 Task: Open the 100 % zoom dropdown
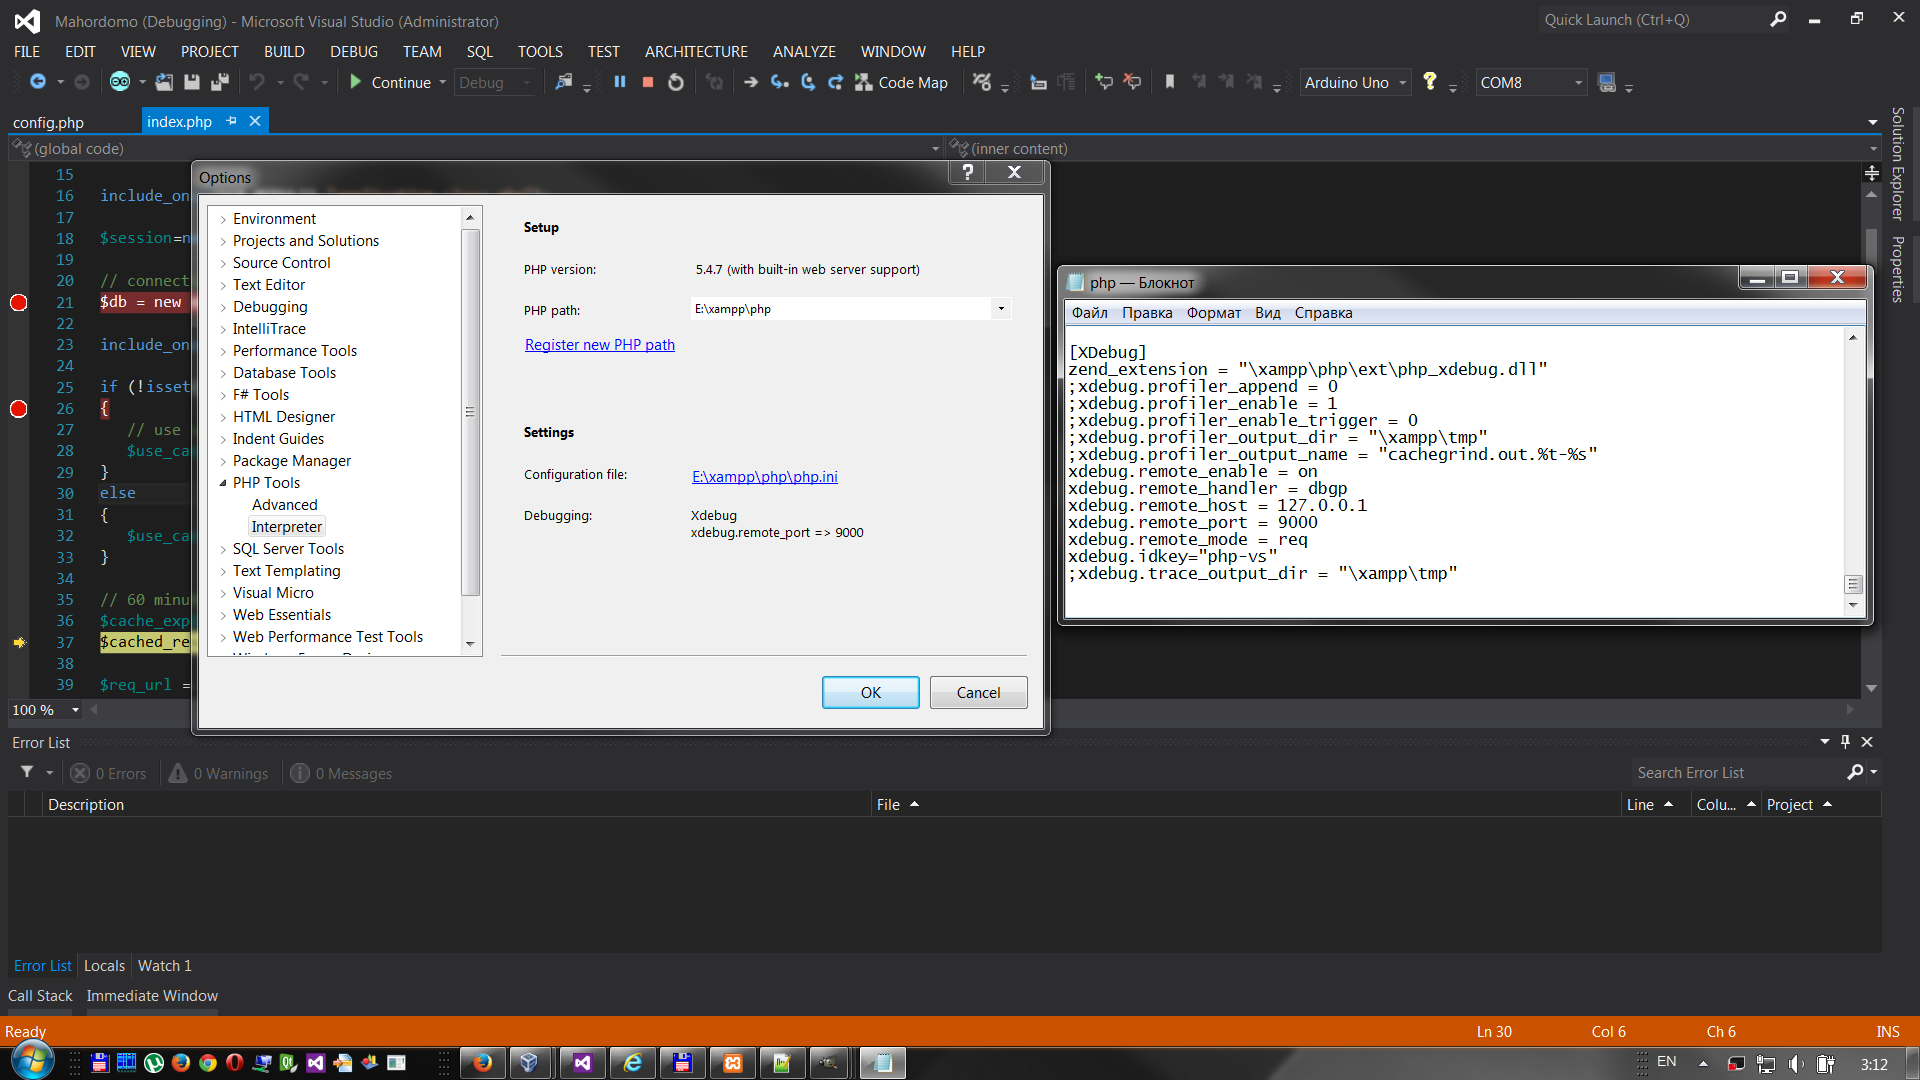[x=75, y=709]
